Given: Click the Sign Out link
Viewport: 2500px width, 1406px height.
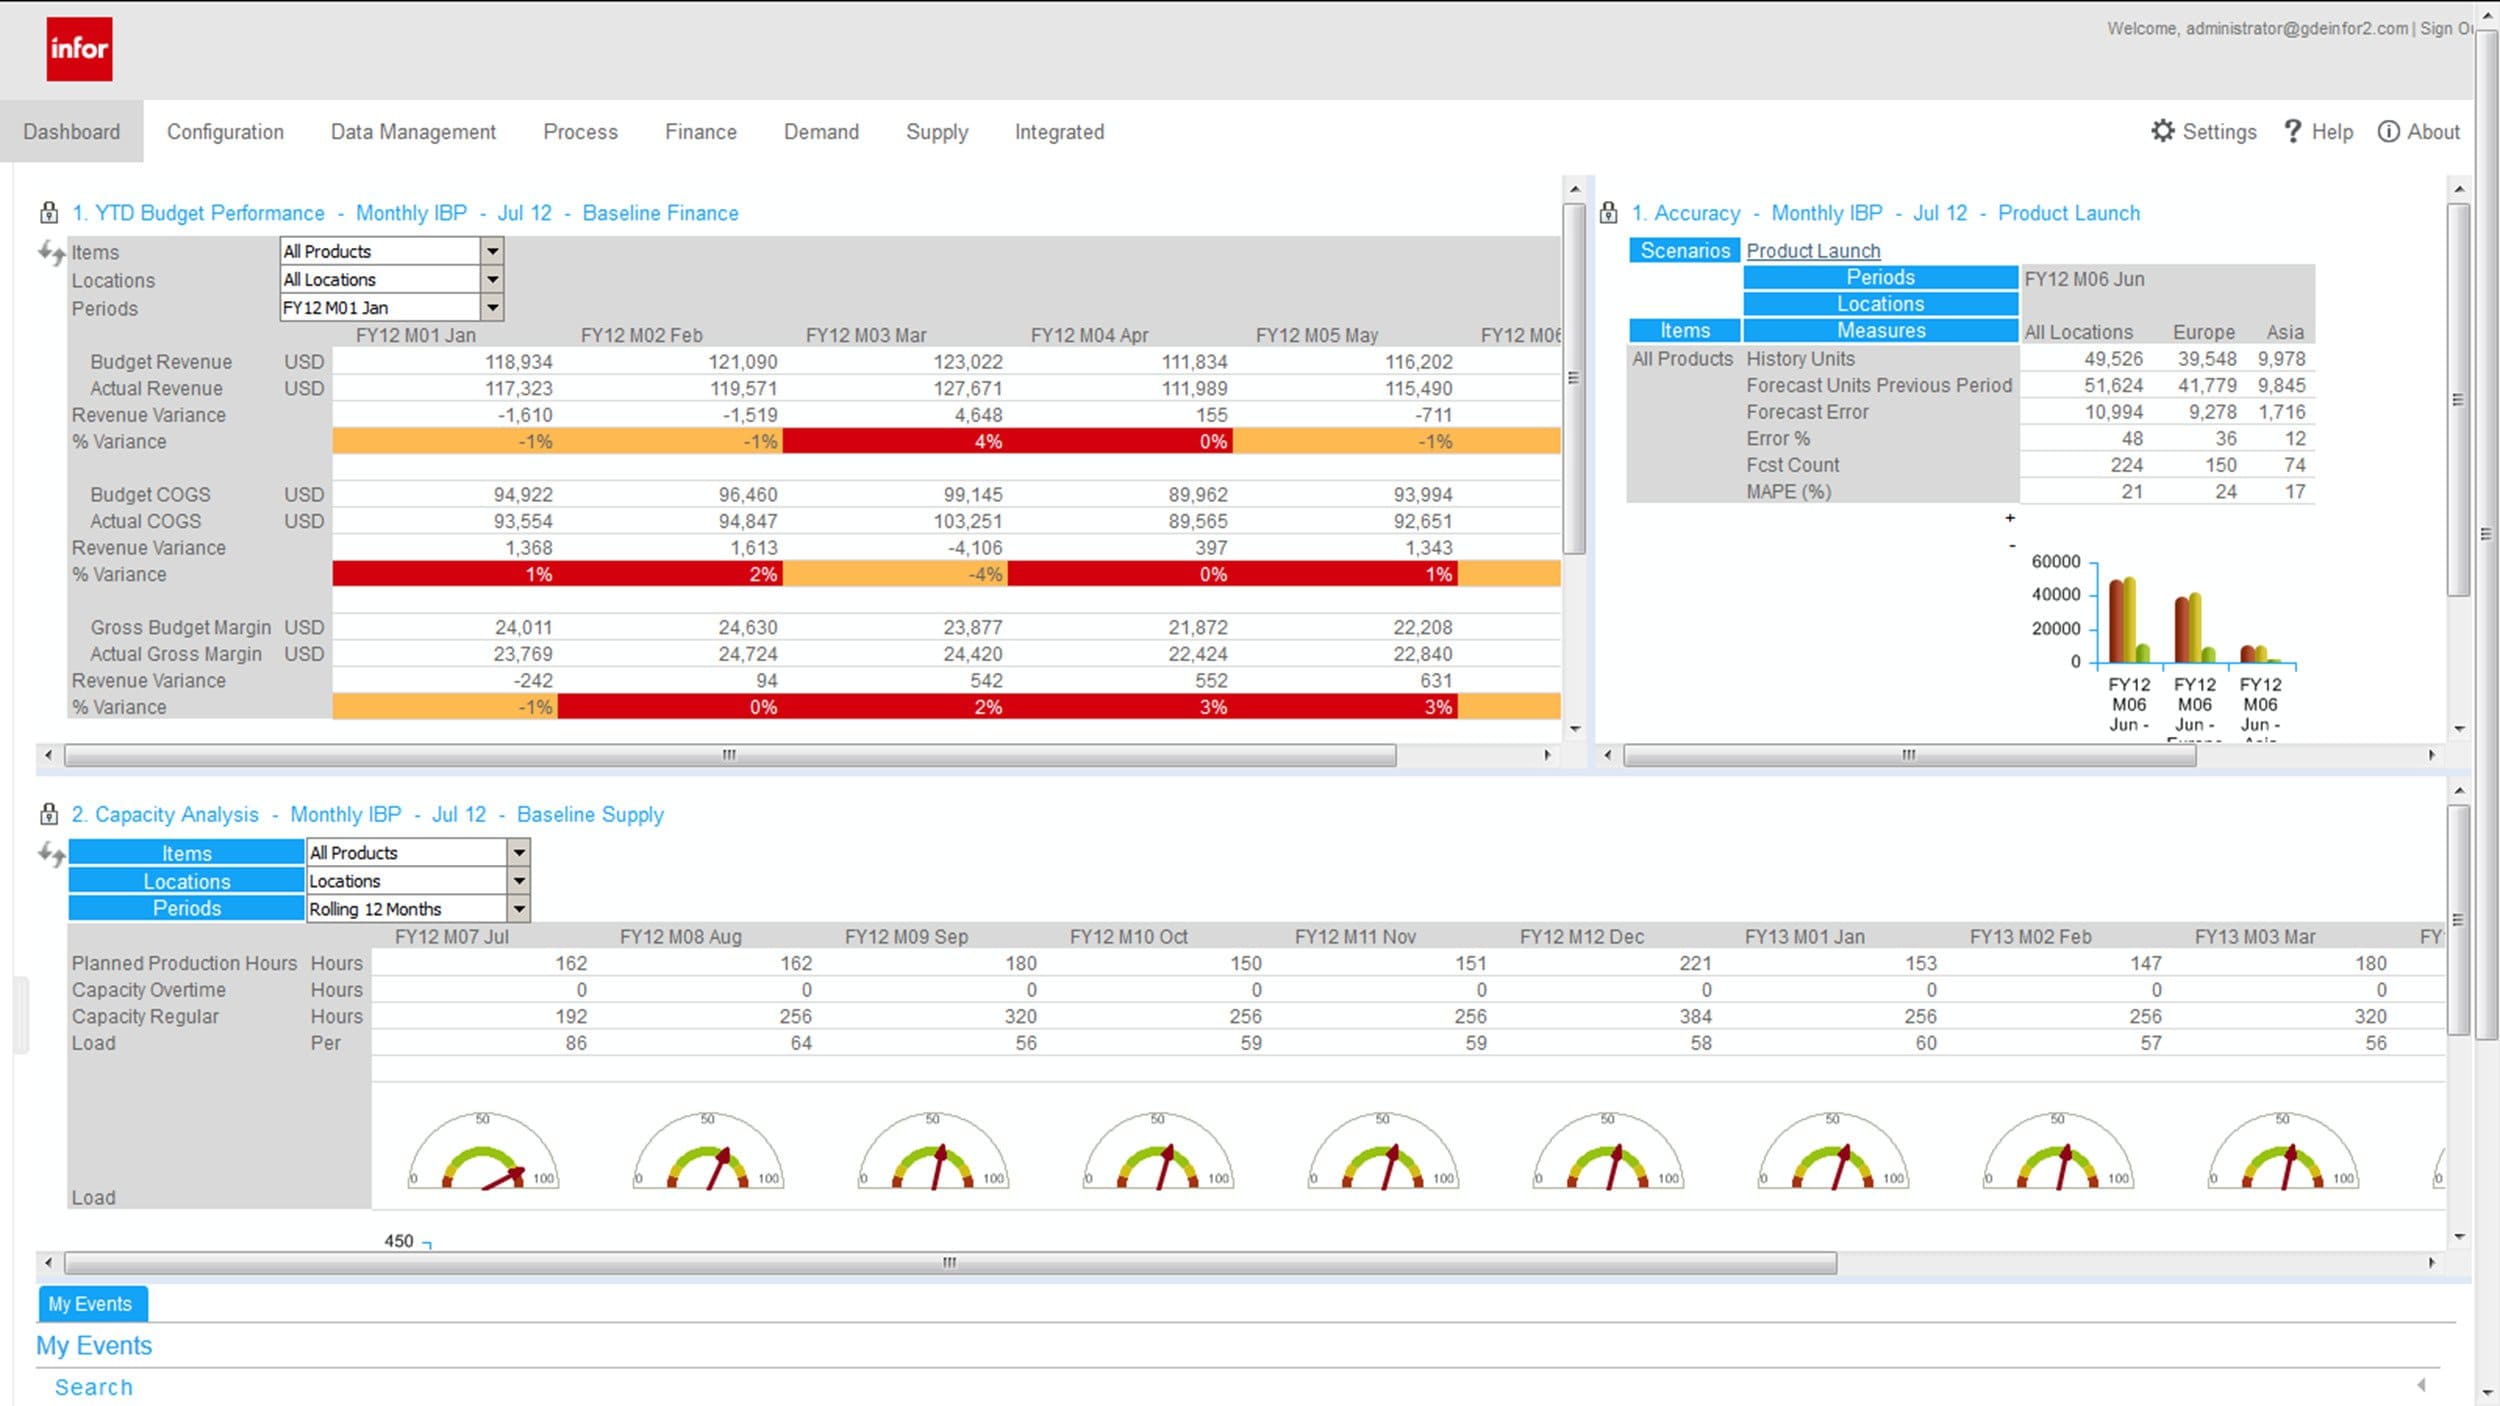Looking at the screenshot, I should pyautogui.click(x=2446, y=29).
